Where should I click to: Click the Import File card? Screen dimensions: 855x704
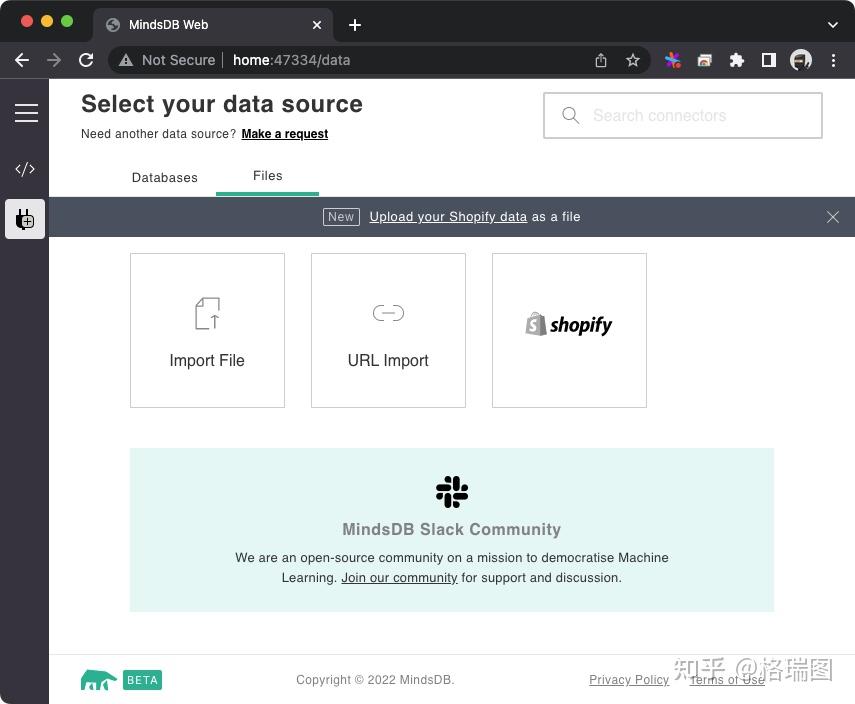point(207,330)
